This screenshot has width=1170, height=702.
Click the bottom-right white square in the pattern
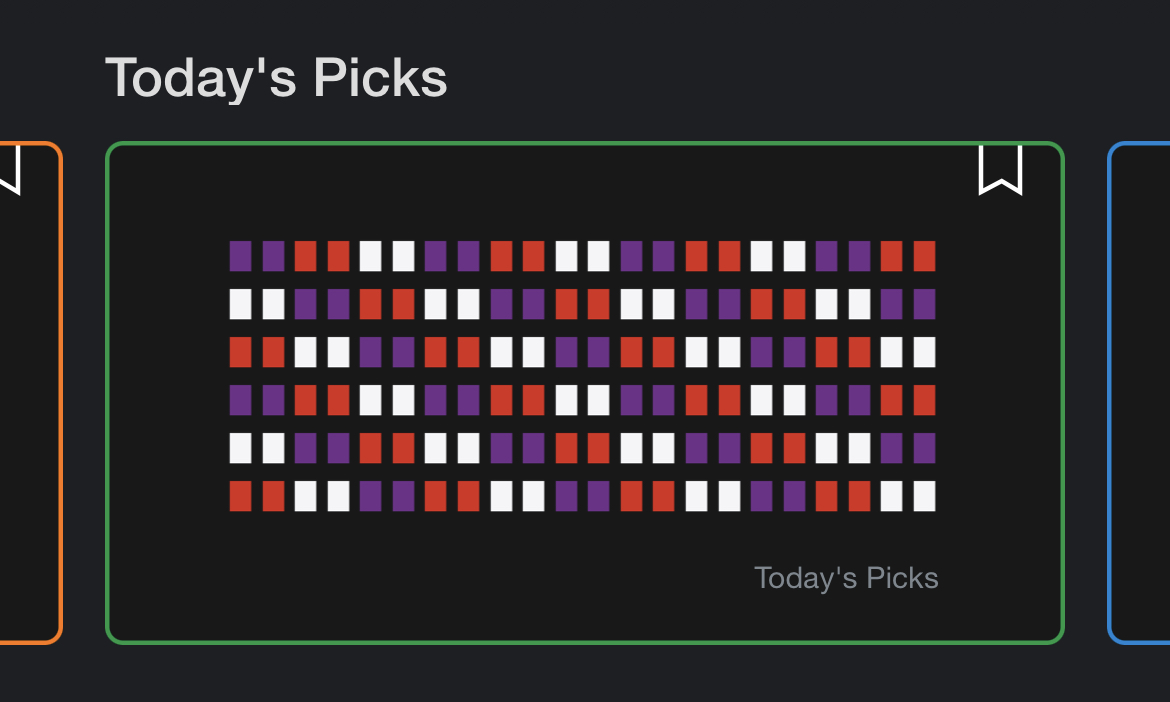click(x=924, y=496)
